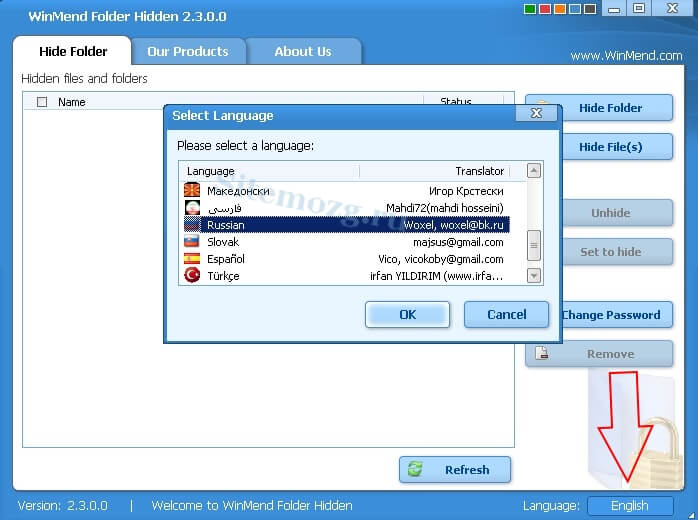Screen dimensions: 698x520
Task: Click the document icon on Remove button
Action: [x=541, y=353]
